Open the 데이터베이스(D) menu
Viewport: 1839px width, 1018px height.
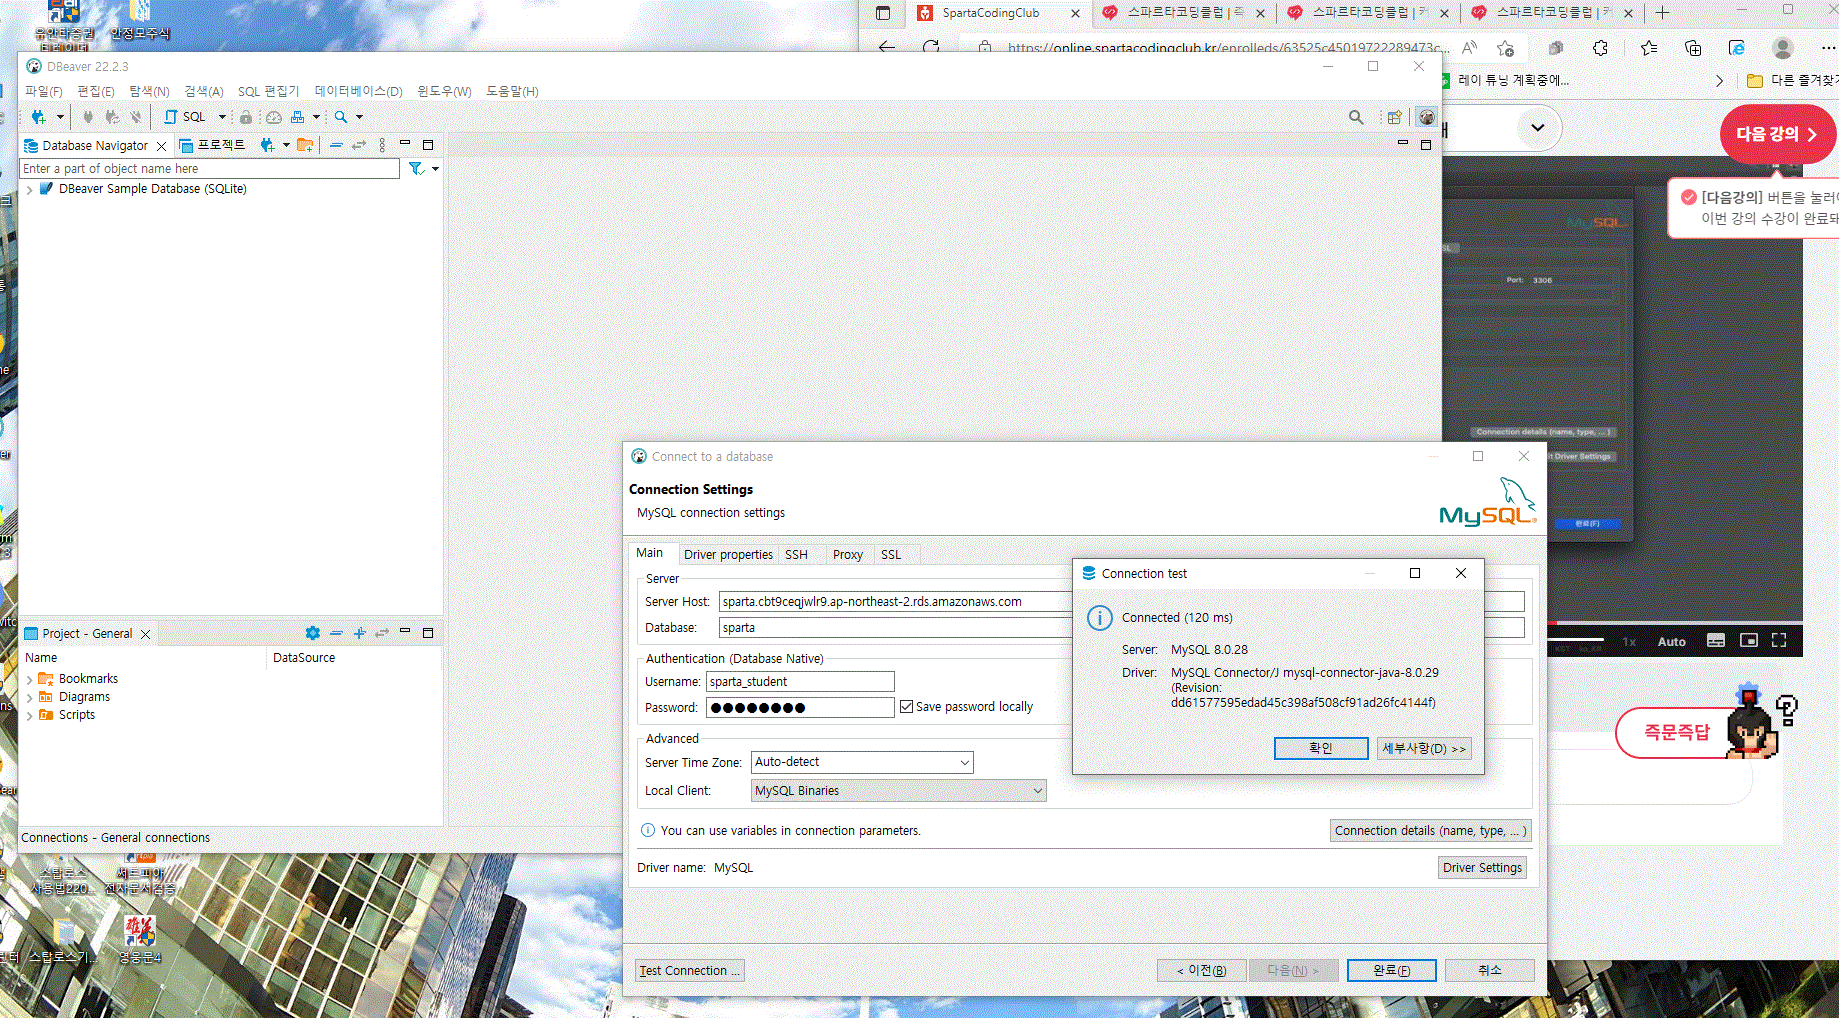coord(358,91)
